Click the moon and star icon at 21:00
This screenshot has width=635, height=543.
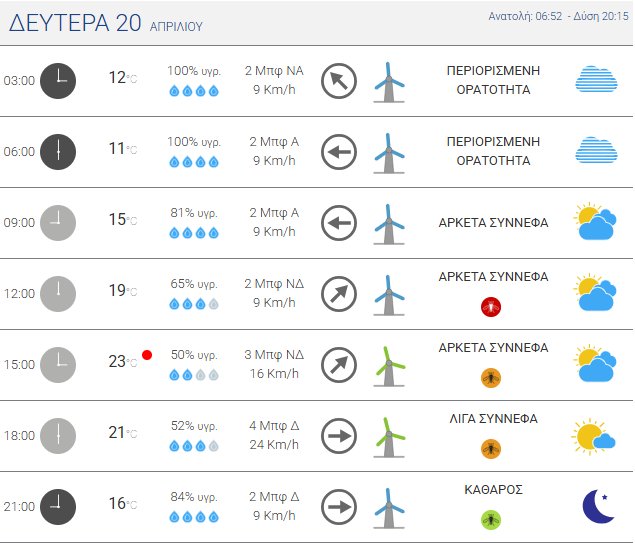click(x=598, y=506)
